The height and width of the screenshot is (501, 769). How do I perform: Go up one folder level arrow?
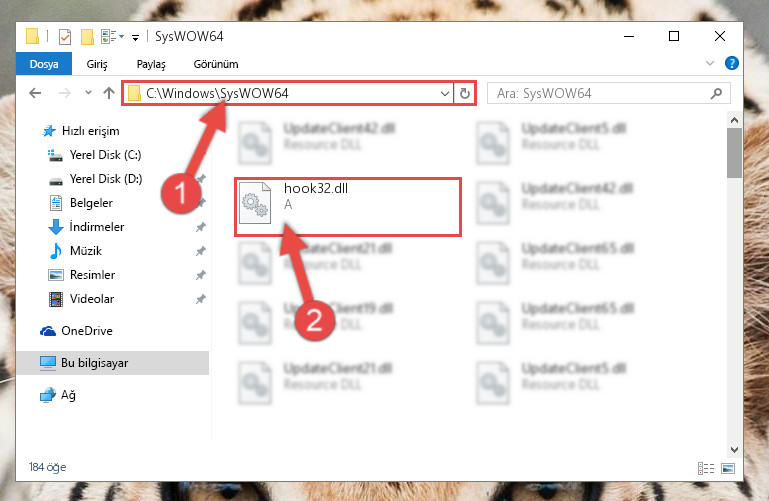click(x=109, y=93)
